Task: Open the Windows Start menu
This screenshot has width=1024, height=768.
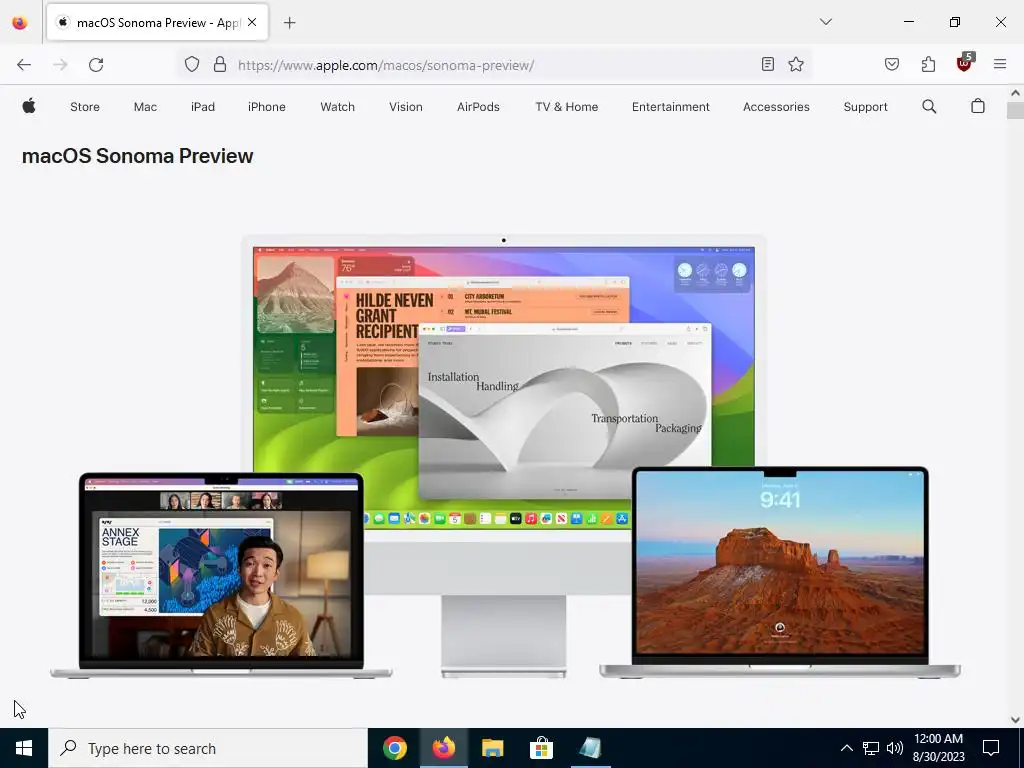Action: [24, 748]
